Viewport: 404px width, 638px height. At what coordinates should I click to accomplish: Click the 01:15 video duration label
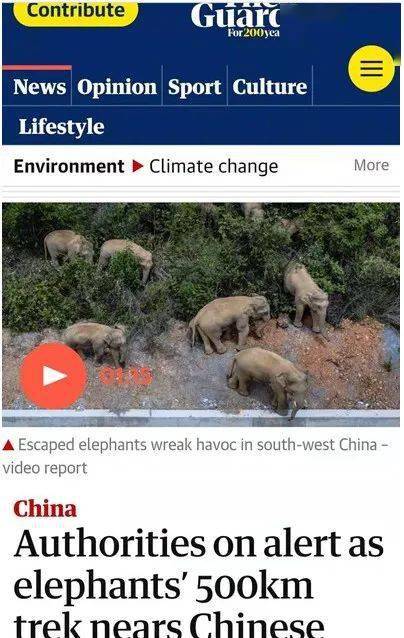pos(126,376)
